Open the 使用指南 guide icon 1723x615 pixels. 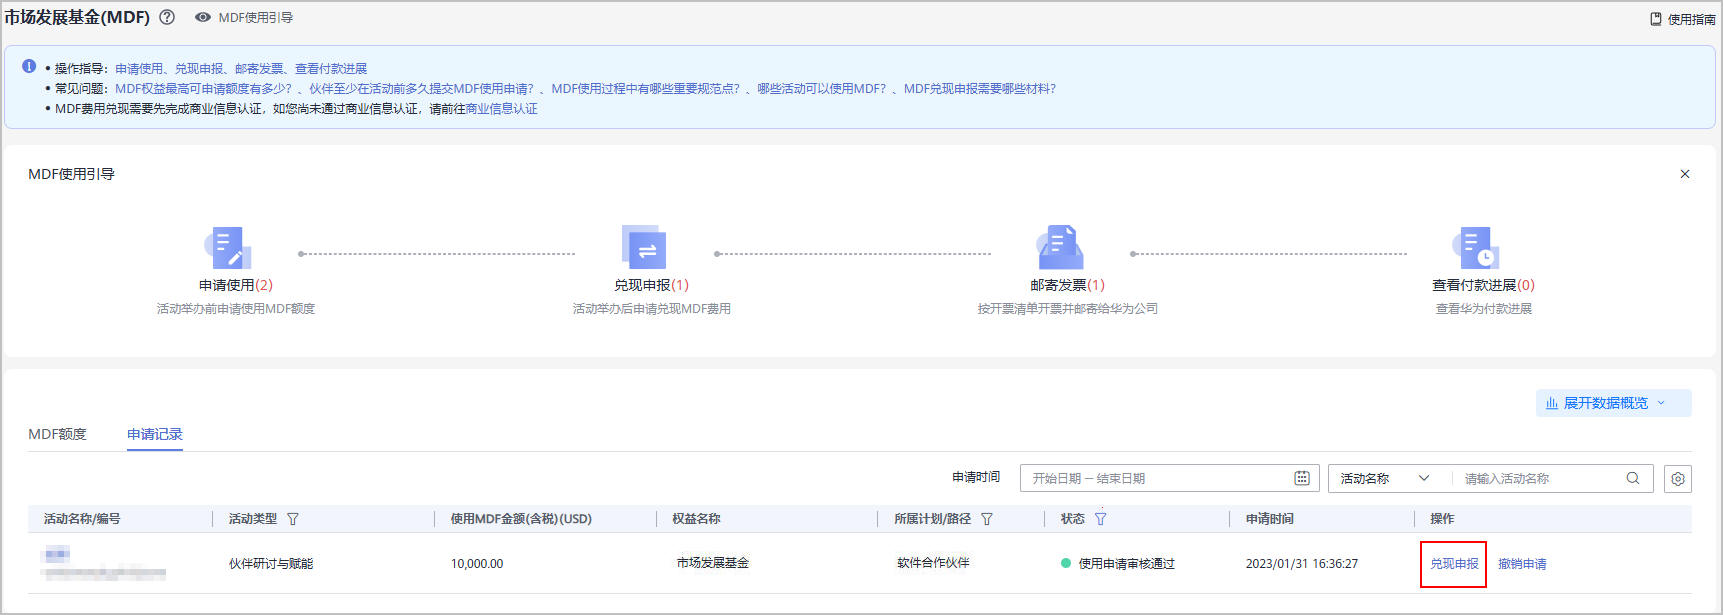[1656, 19]
